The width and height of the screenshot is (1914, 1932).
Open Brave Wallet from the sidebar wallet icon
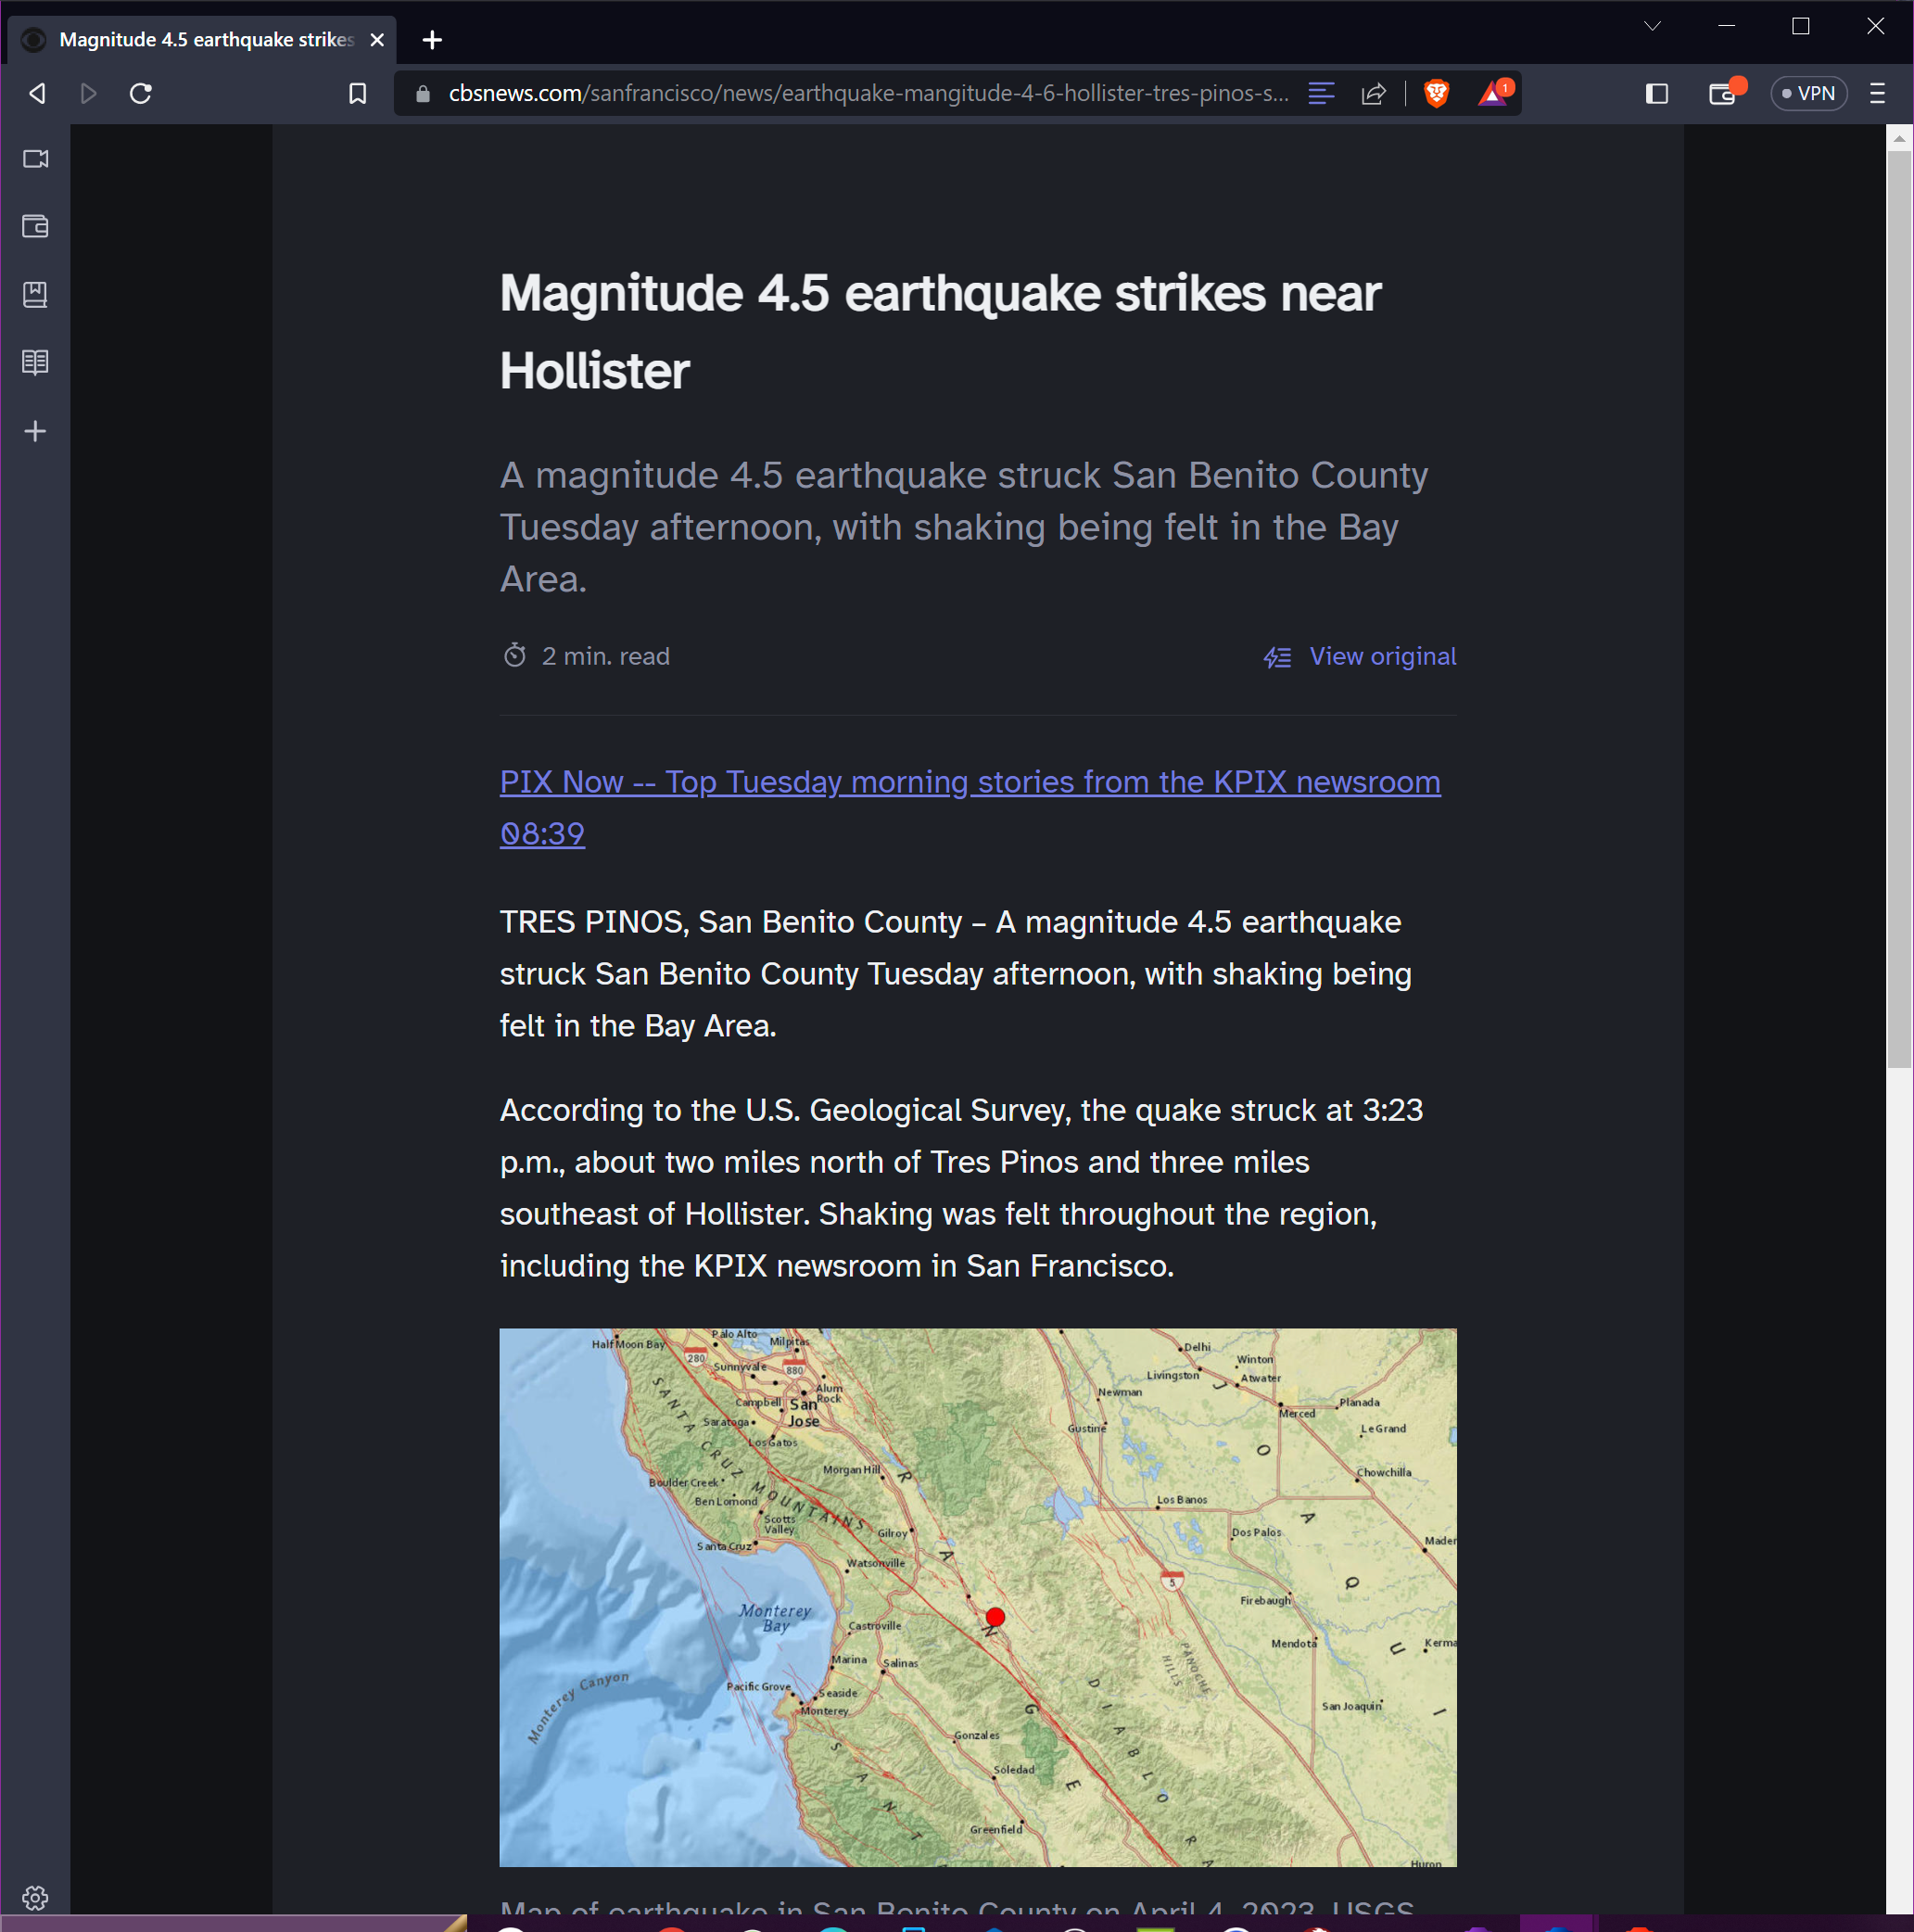click(x=35, y=226)
